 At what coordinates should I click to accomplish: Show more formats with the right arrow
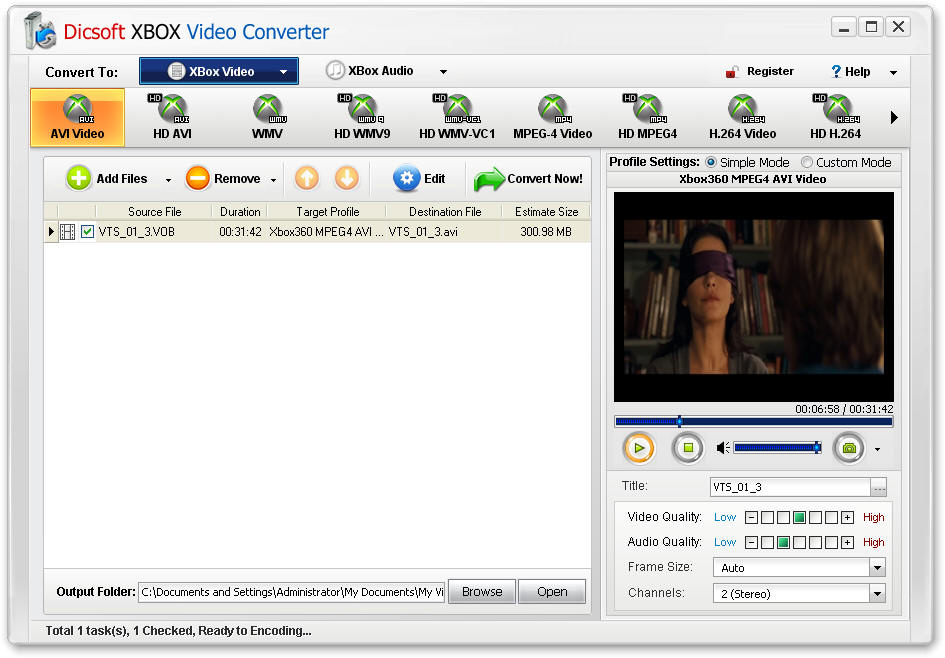pos(894,118)
